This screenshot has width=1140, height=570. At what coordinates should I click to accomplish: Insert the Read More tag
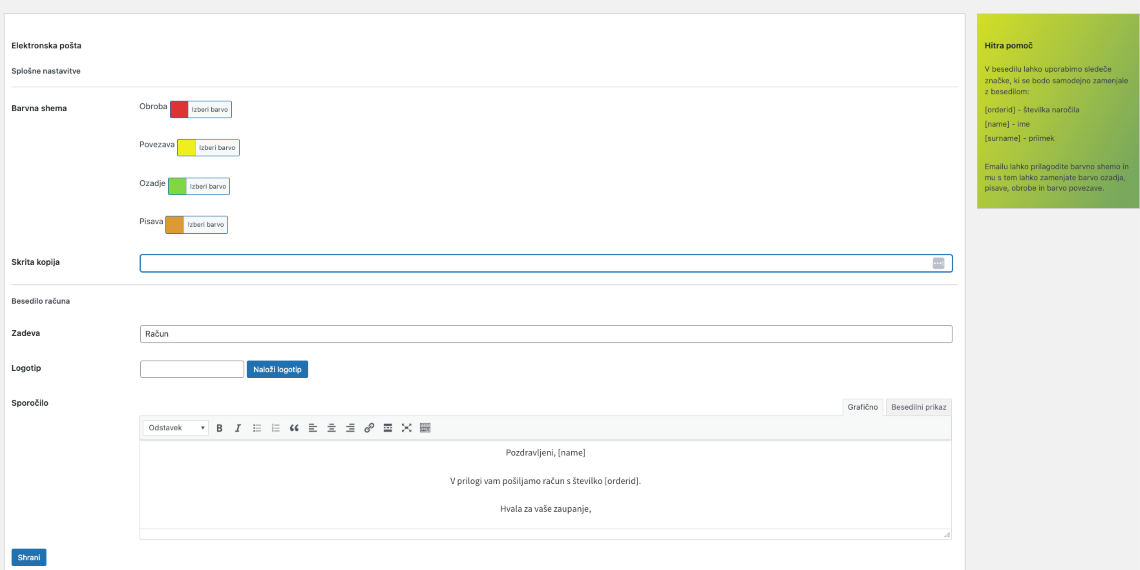[x=388, y=428]
